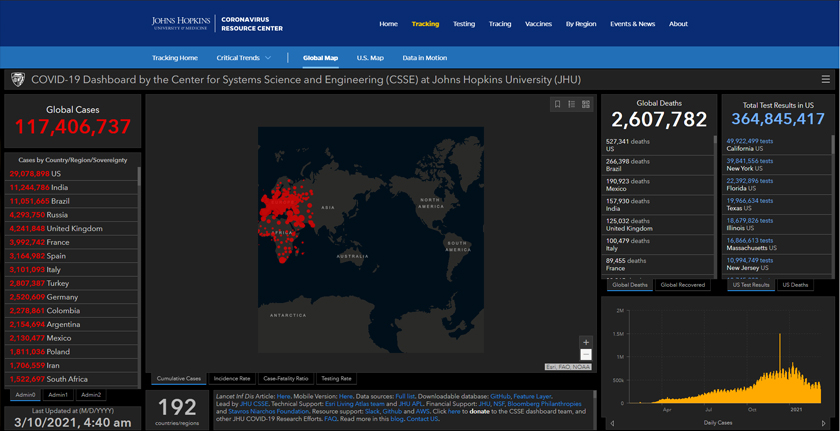Open the Stavros Niarchos Foundation link

(268, 412)
